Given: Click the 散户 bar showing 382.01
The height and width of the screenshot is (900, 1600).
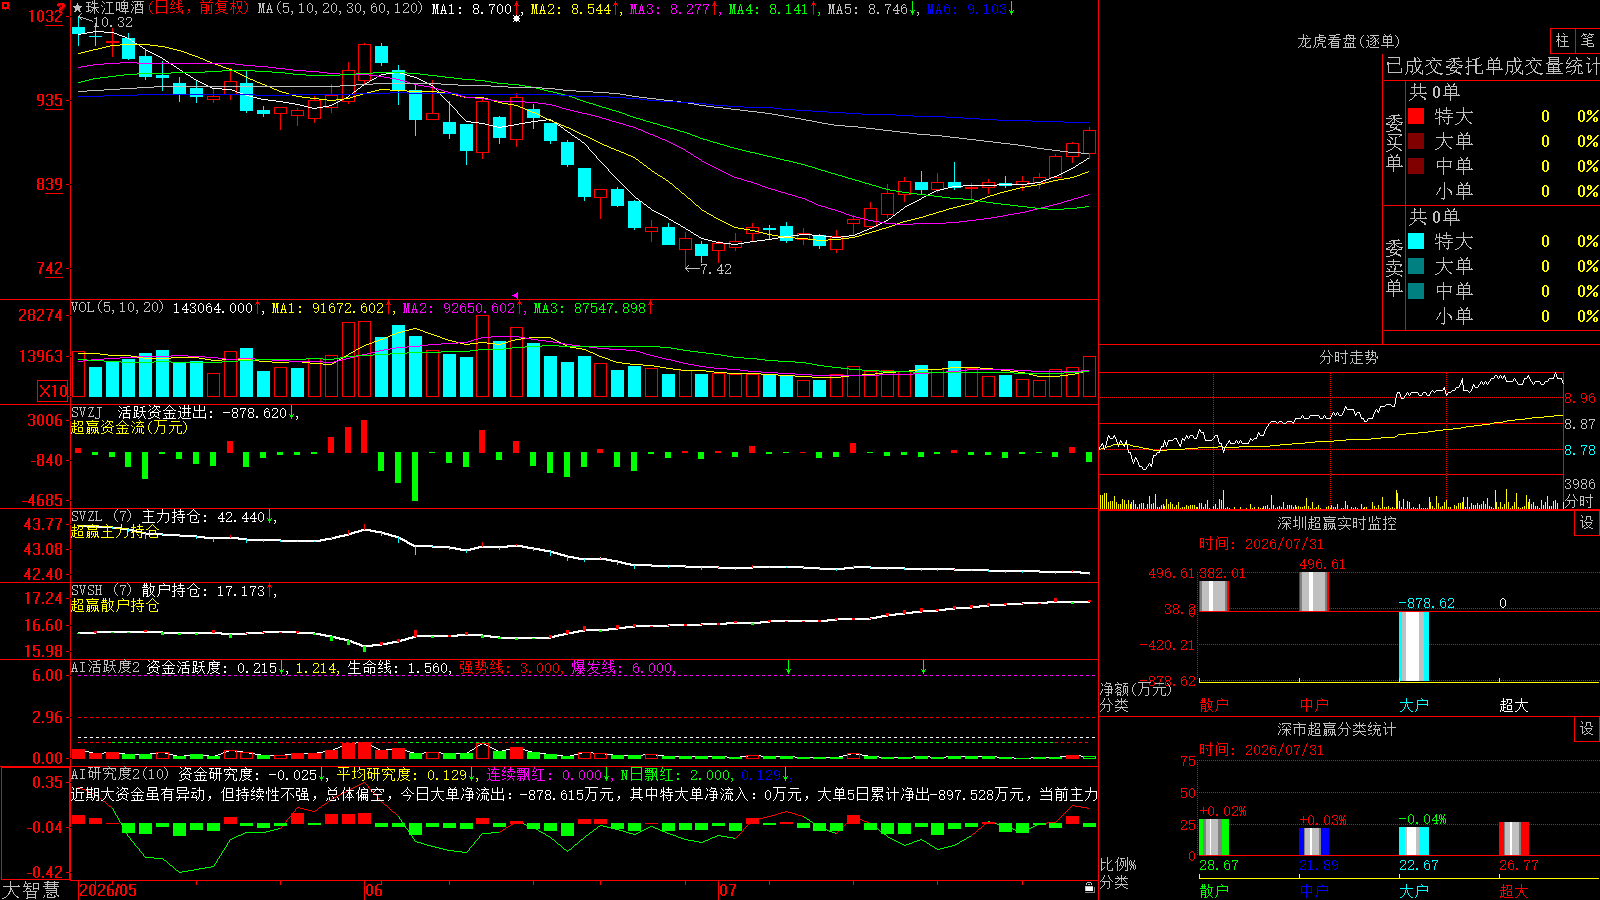Looking at the screenshot, I should point(1214,596).
